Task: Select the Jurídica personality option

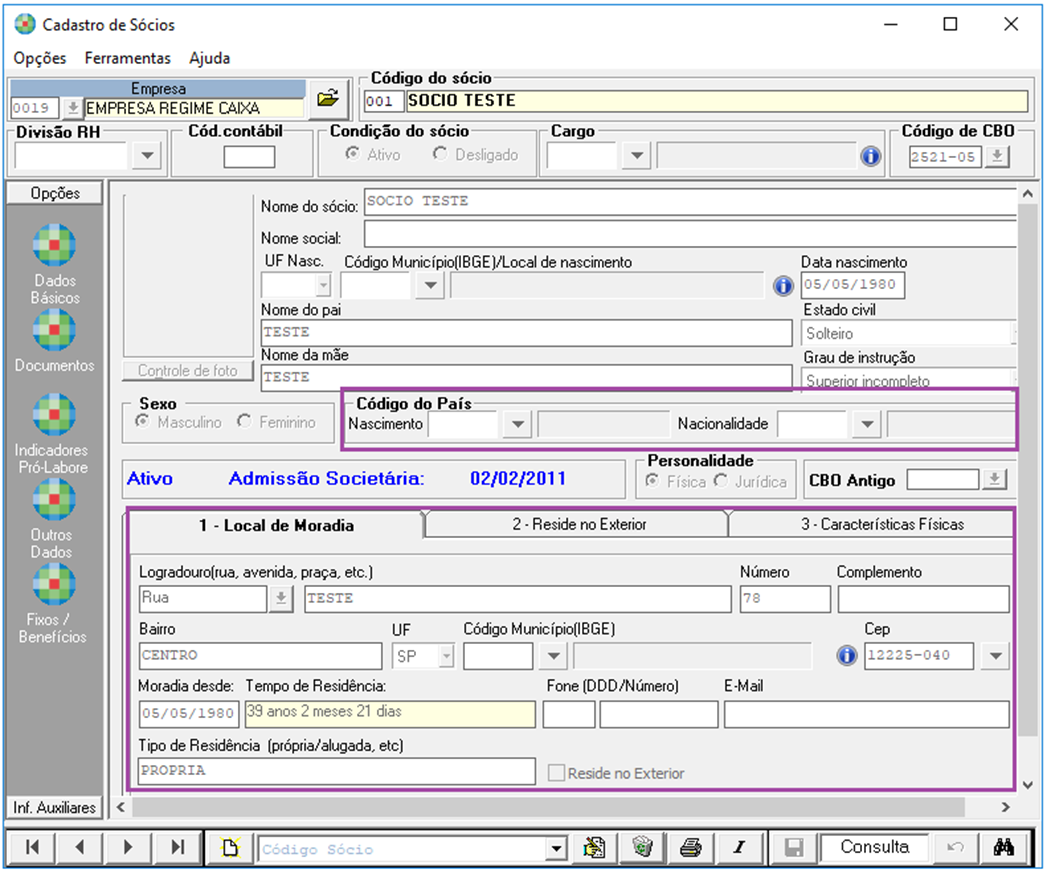Action: (720, 481)
